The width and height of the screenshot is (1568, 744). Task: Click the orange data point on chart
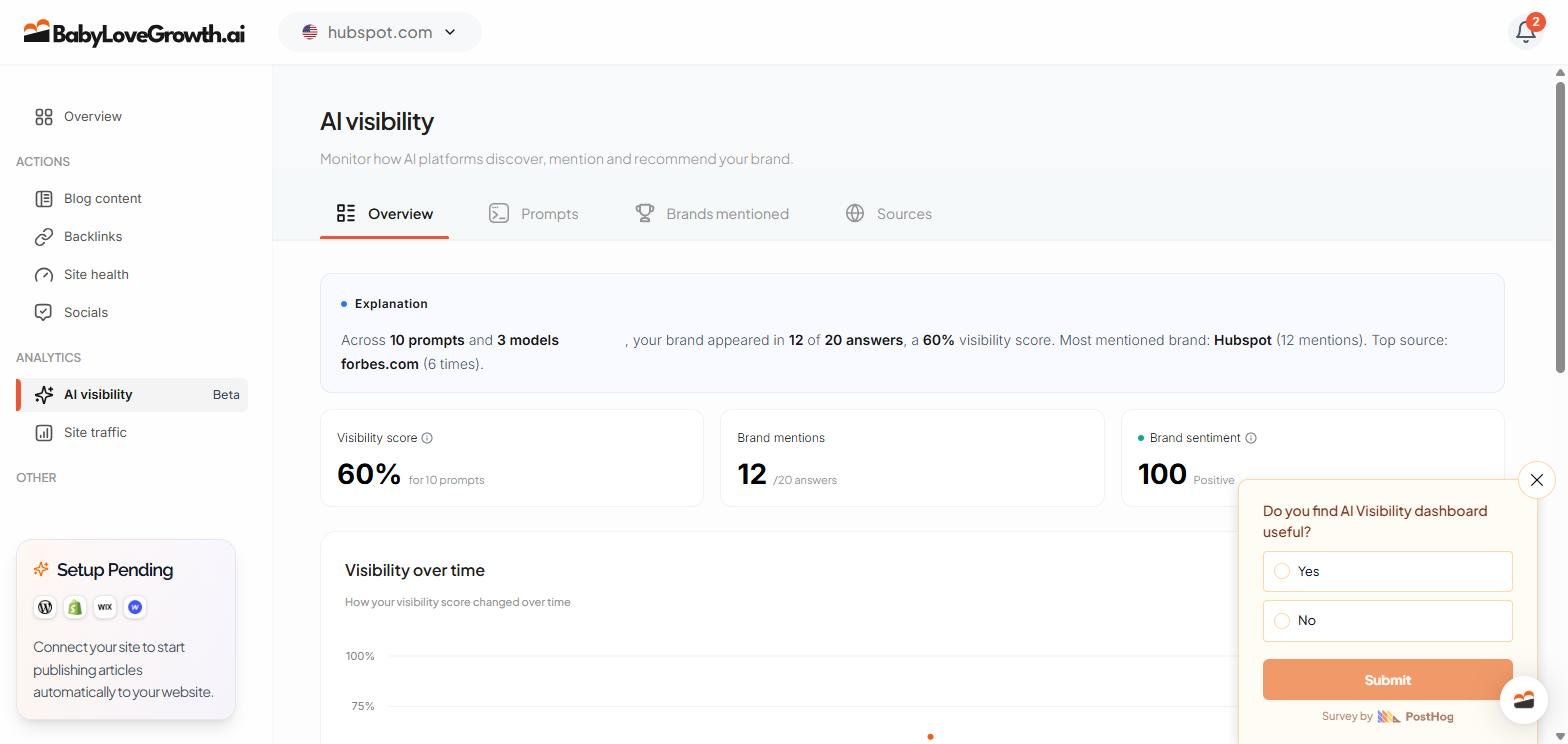(x=930, y=737)
